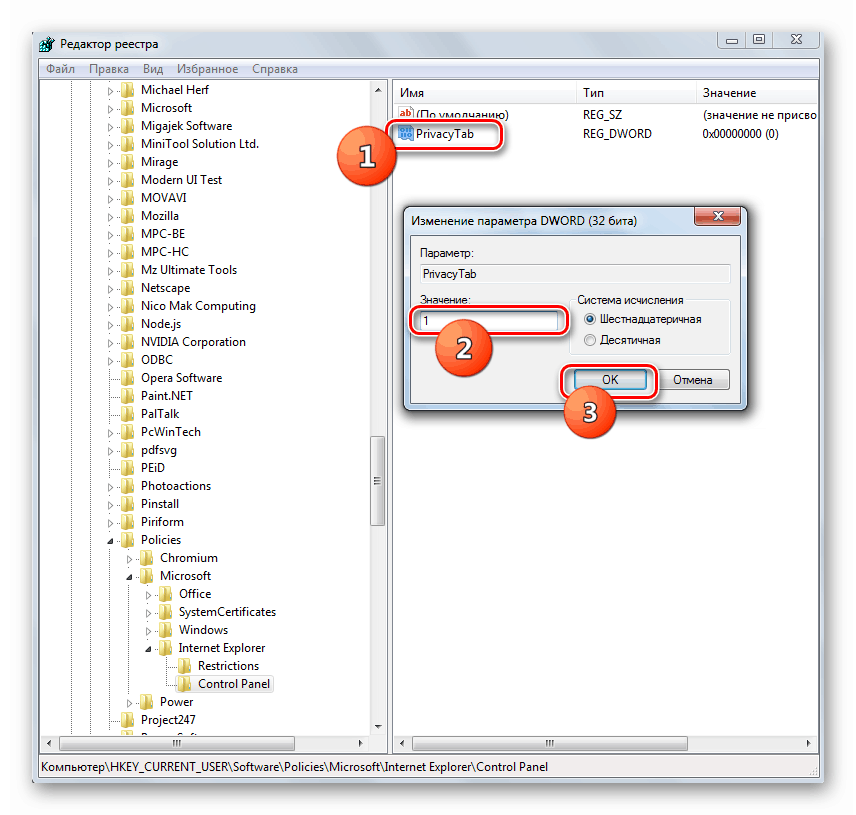This screenshot has height=815, width=856.
Task: Click the Piriform folder icon
Action: click(x=128, y=522)
